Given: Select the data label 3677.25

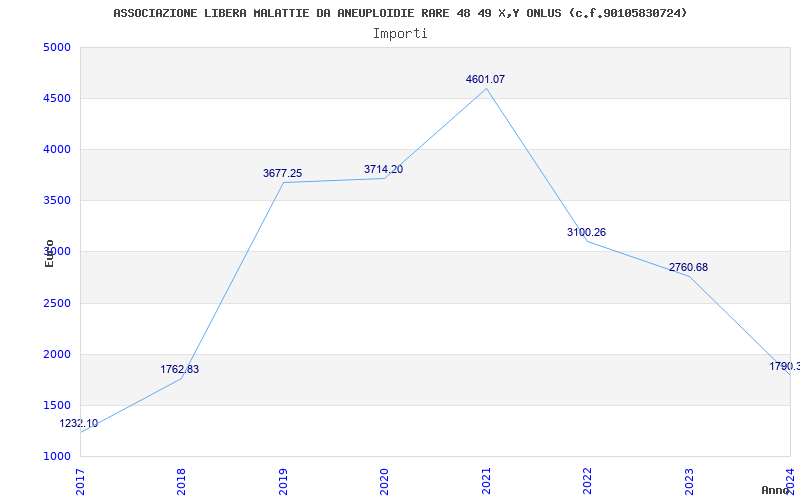Looking at the screenshot, I should 283,173.
